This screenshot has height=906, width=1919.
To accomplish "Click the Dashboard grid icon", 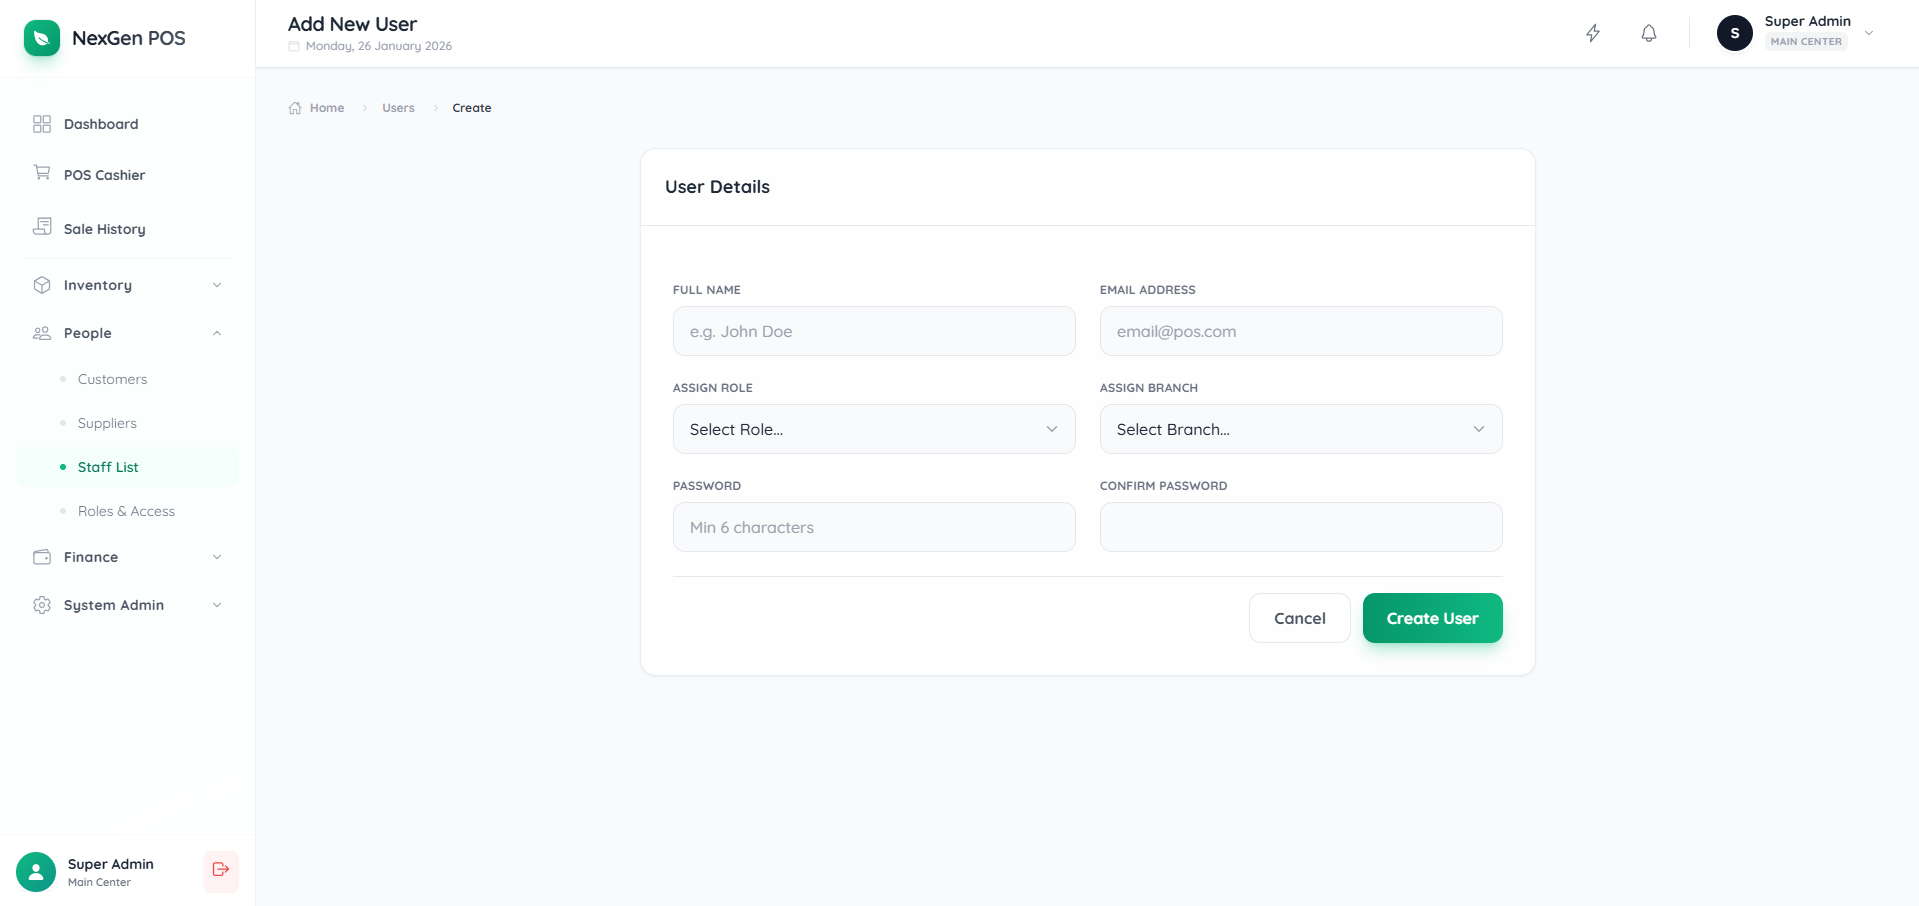I will click(41, 123).
